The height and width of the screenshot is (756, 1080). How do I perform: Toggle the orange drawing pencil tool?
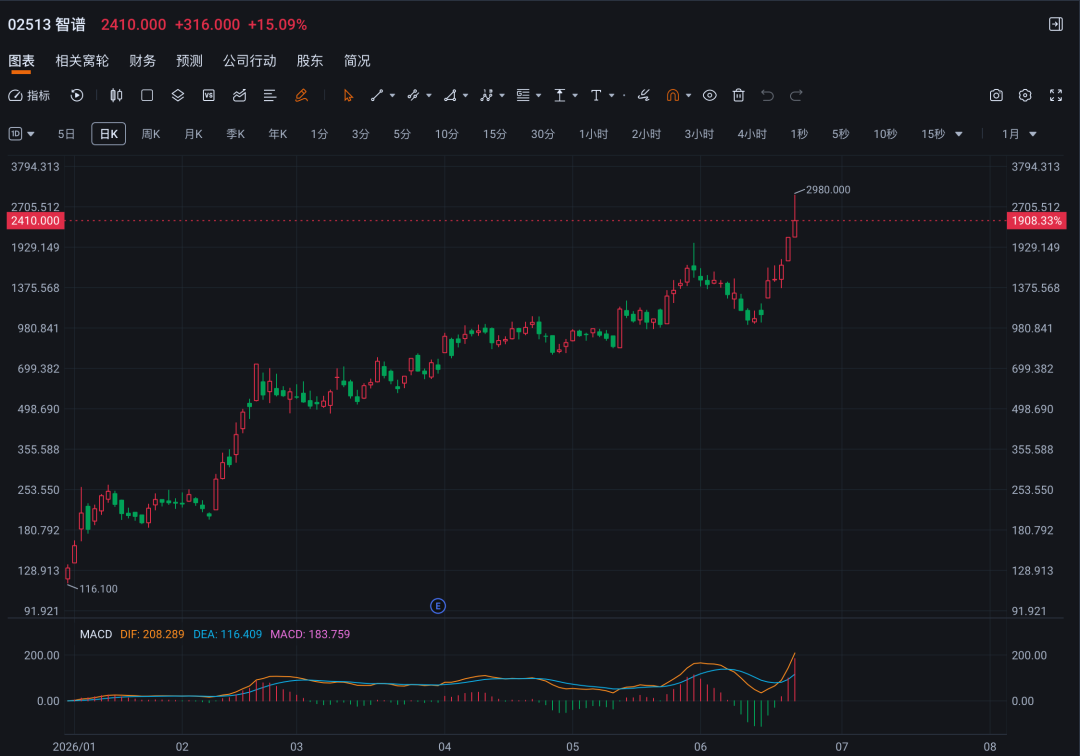301,96
